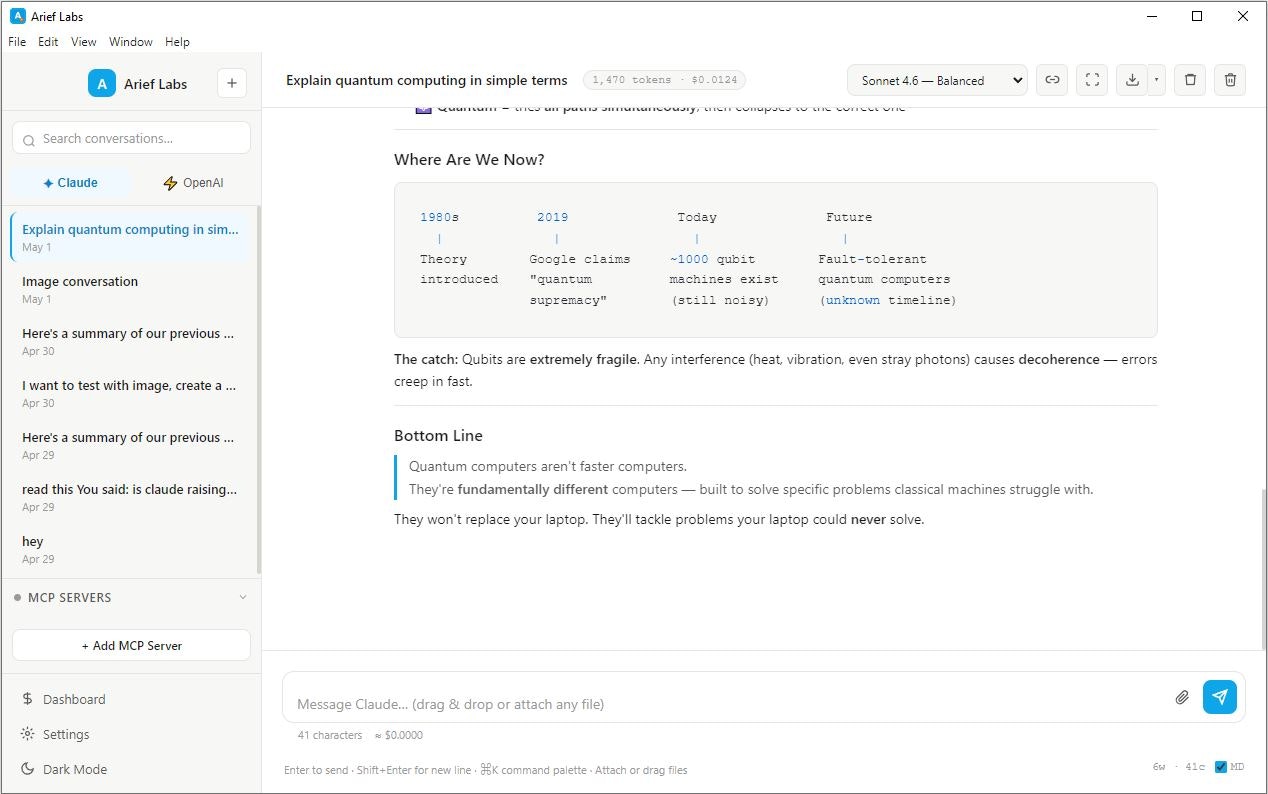This screenshot has height=794, width=1268.
Task: Click the download export icon
Action: point(1132,80)
